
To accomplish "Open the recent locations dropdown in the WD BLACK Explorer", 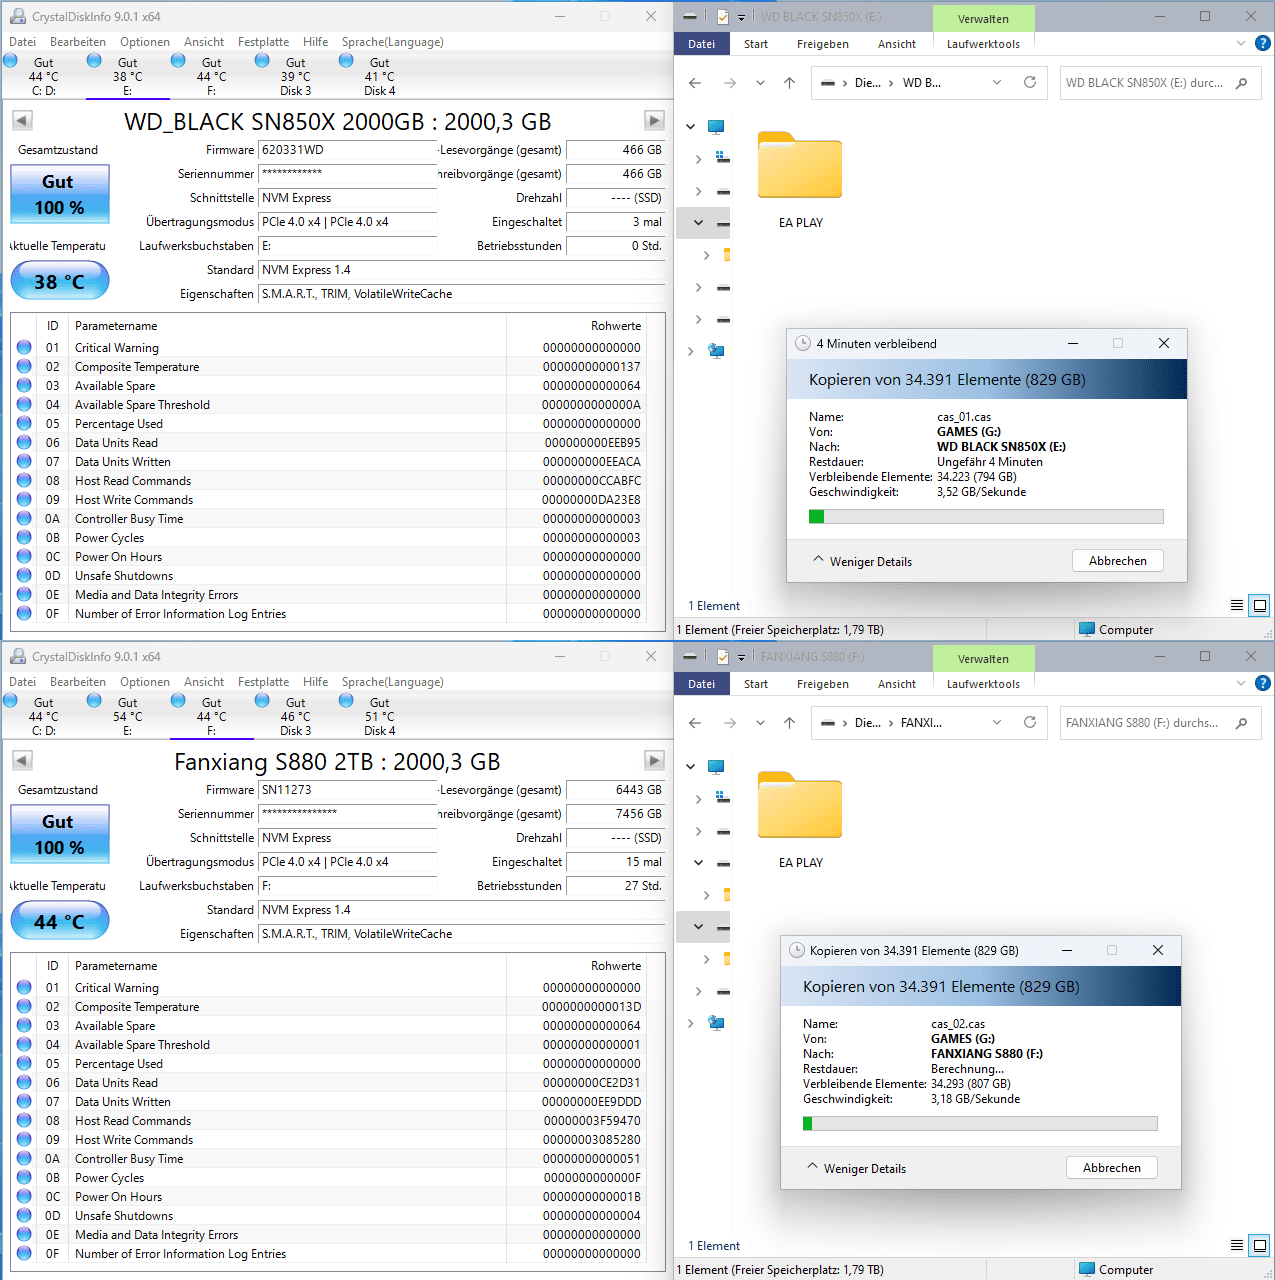I will coord(760,83).
